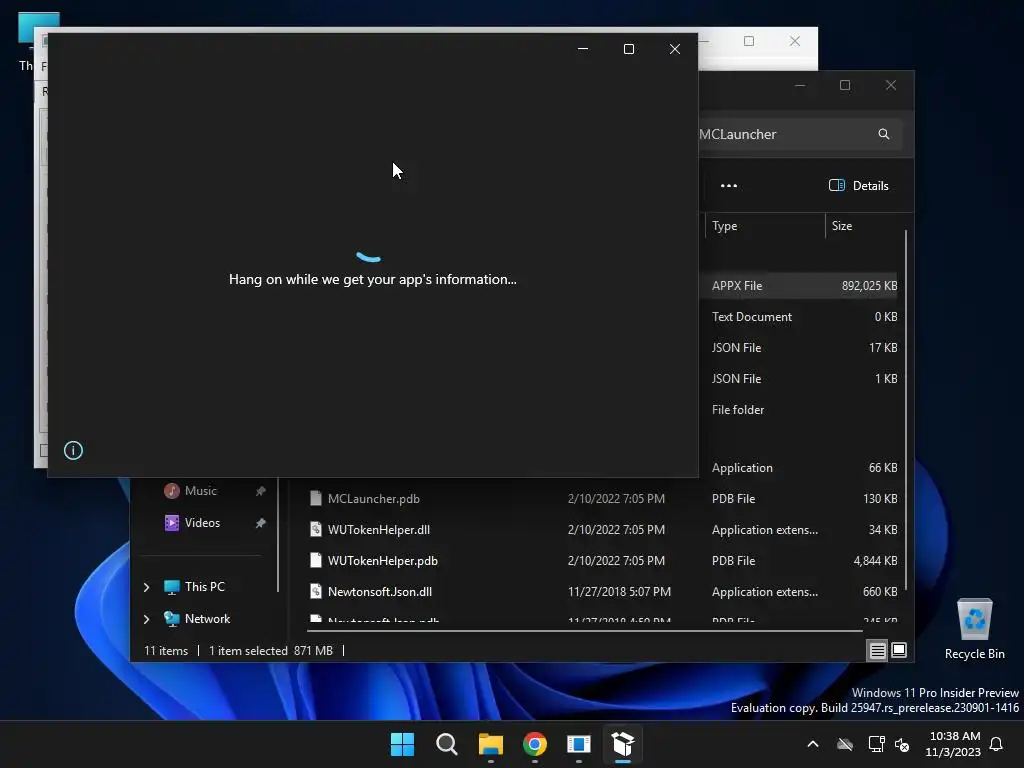Click the search magnifier in Explorer
The height and width of the screenshot is (768, 1024).
click(884, 134)
